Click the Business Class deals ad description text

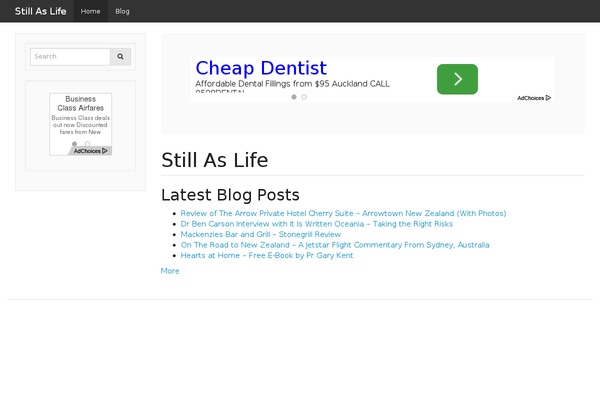tap(80, 125)
